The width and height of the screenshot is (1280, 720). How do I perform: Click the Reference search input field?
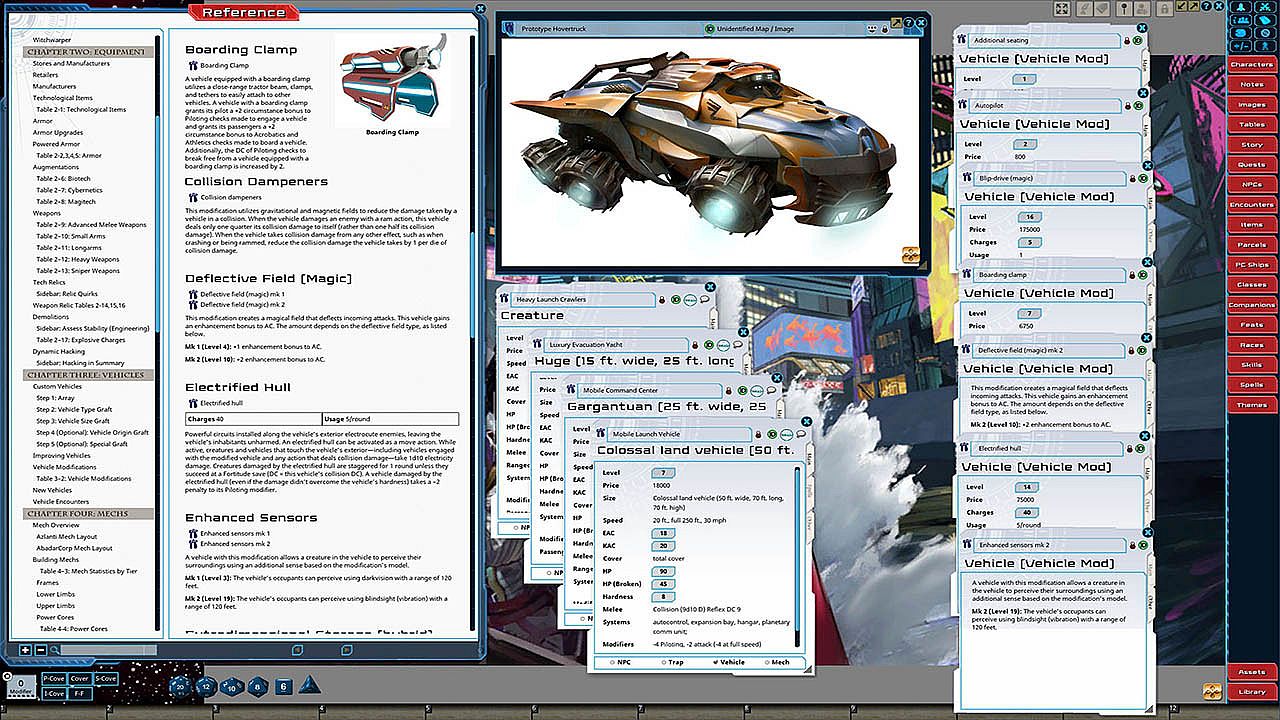[110, 650]
